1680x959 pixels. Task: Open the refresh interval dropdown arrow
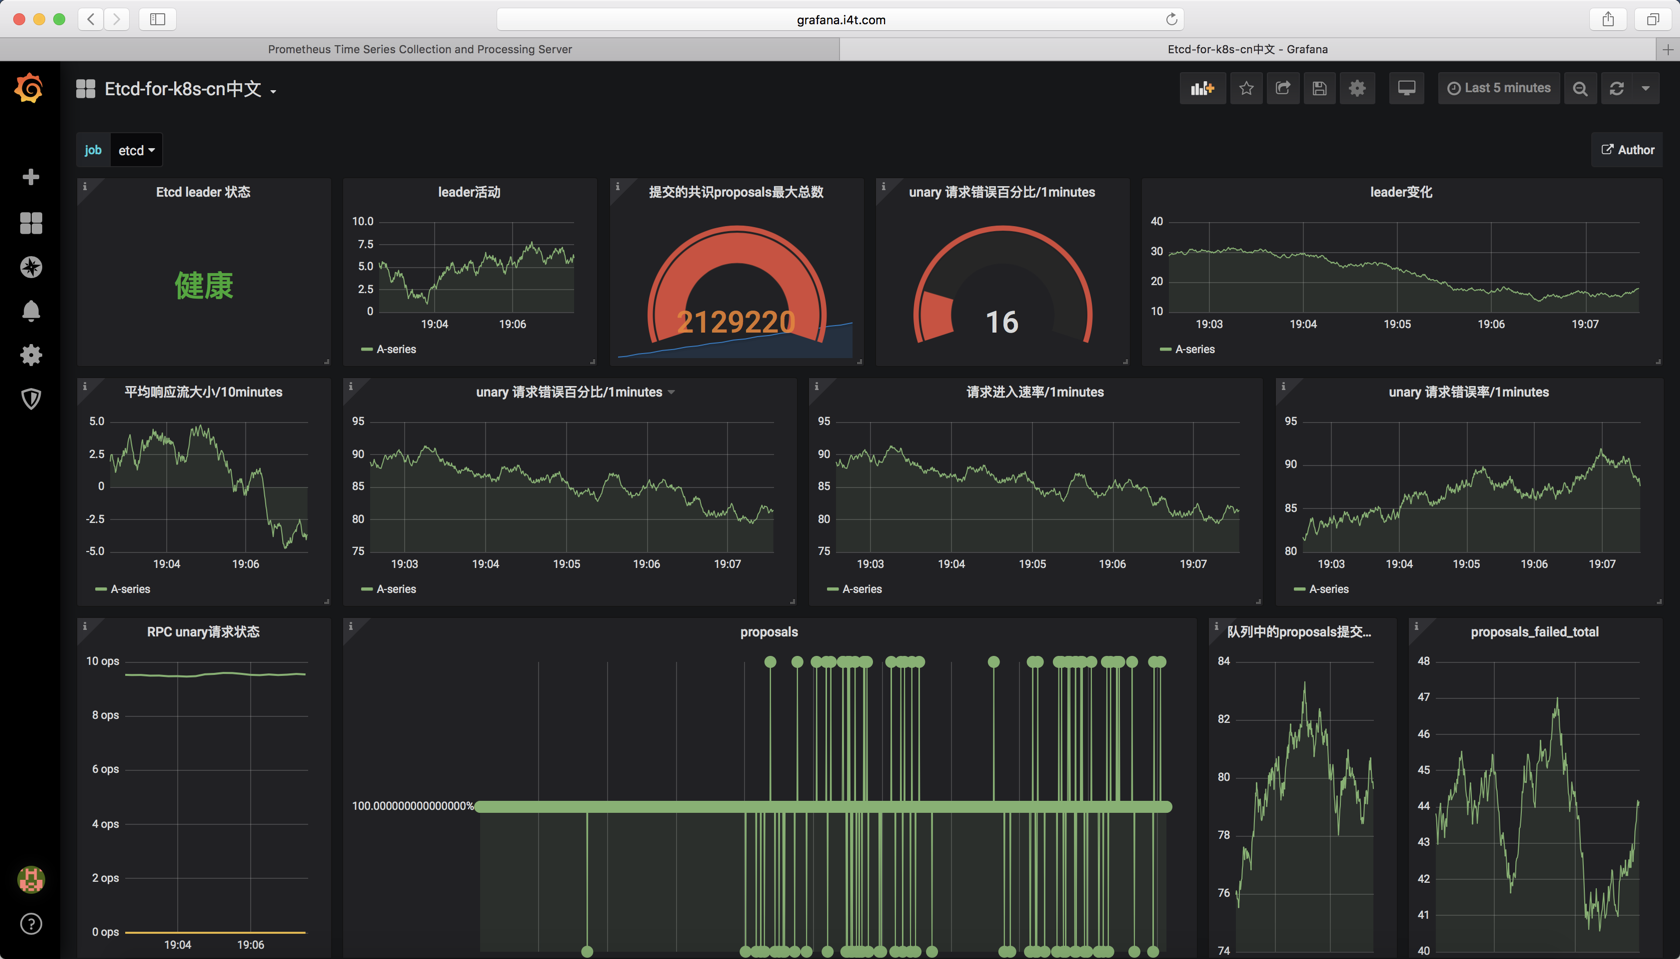pyautogui.click(x=1646, y=88)
